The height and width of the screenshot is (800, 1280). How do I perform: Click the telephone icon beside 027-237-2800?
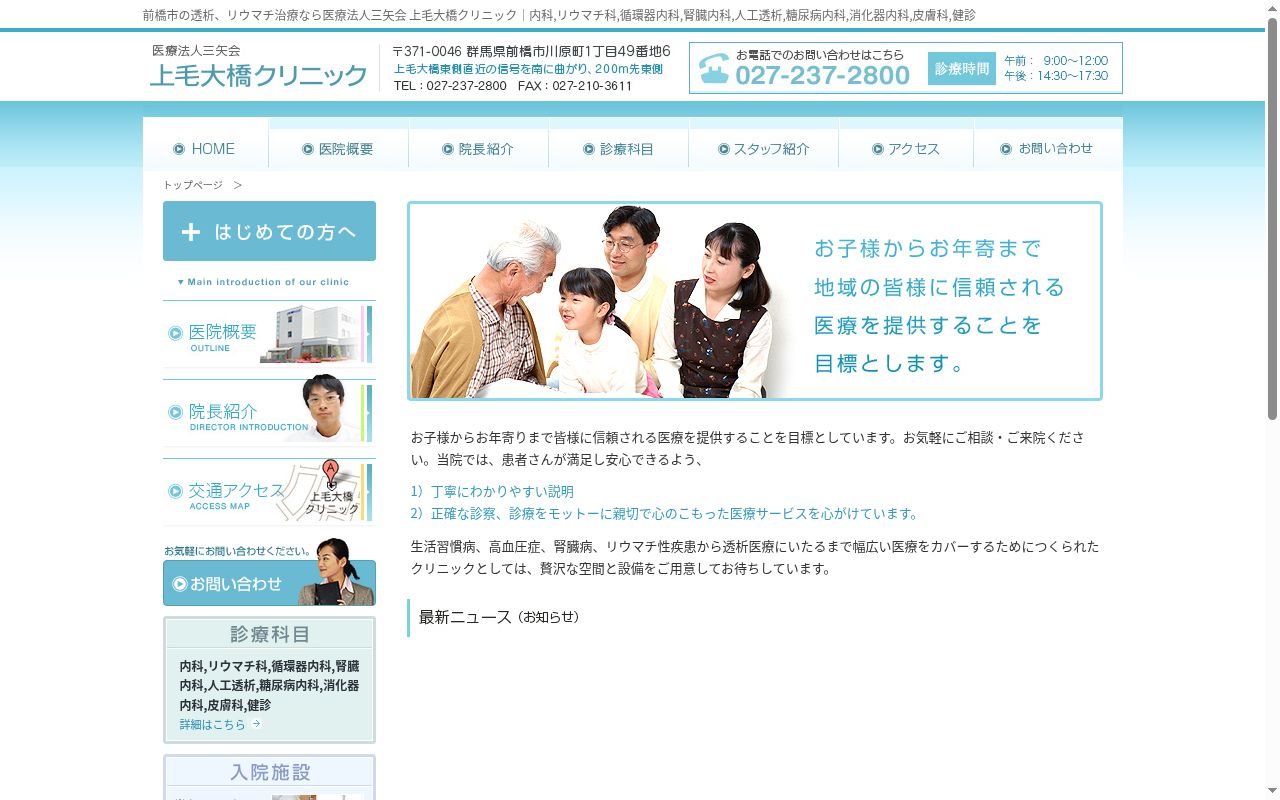pyautogui.click(x=714, y=68)
